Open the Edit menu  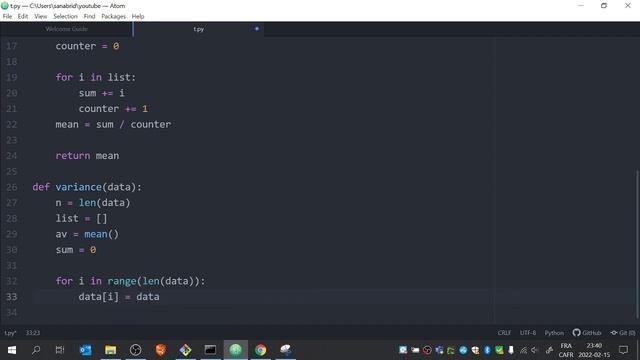pyautogui.click(x=23, y=16)
